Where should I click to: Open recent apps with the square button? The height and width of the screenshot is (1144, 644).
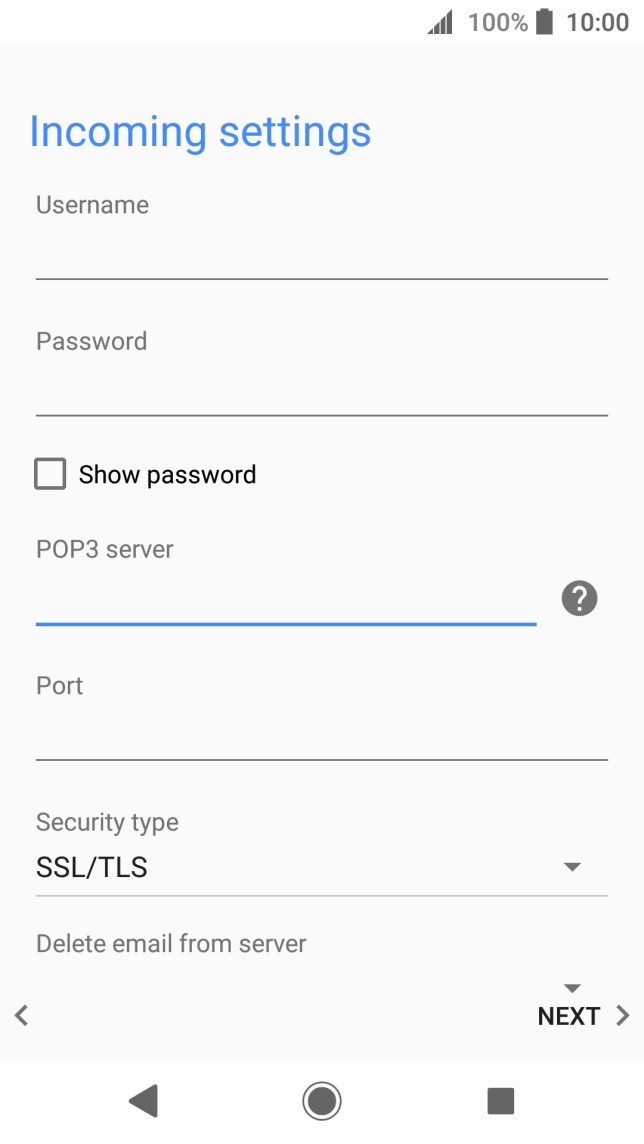tap(499, 1100)
